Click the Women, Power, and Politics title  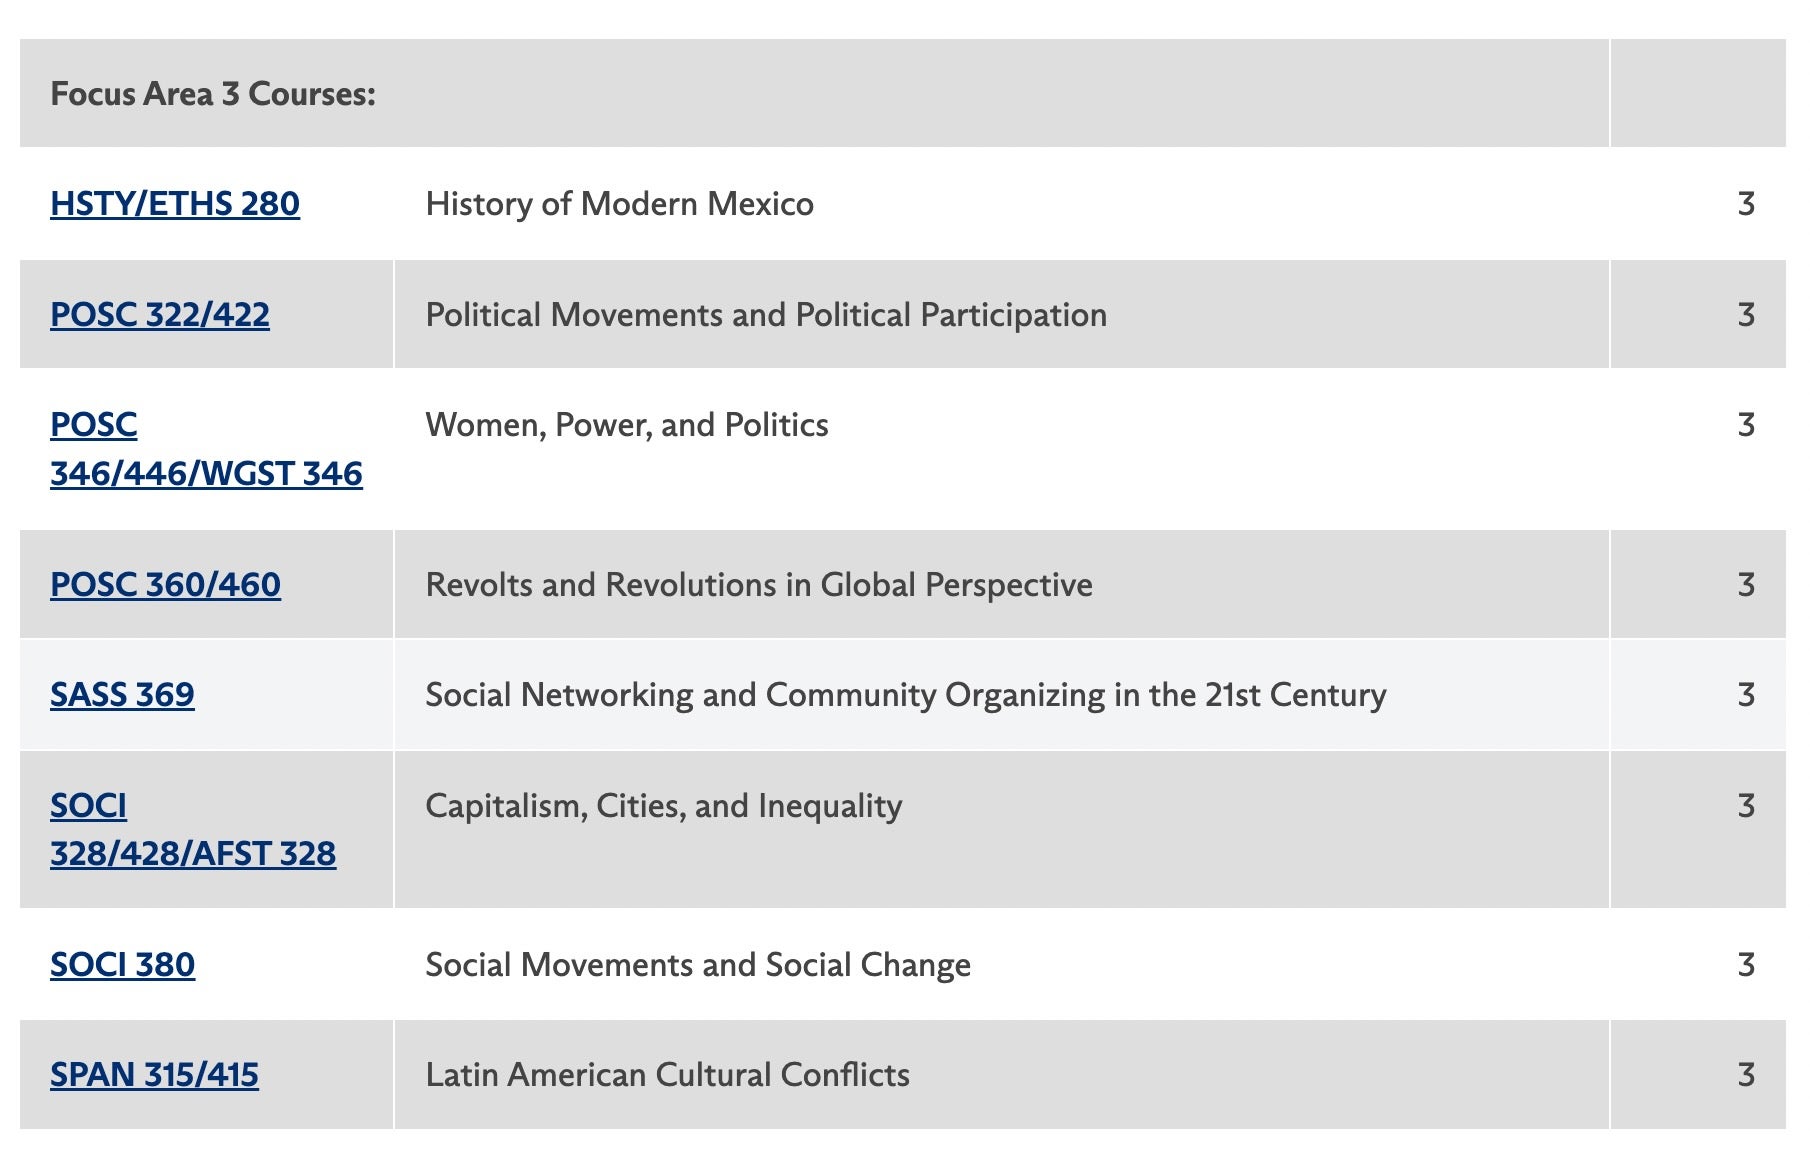pyautogui.click(x=627, y=425)
